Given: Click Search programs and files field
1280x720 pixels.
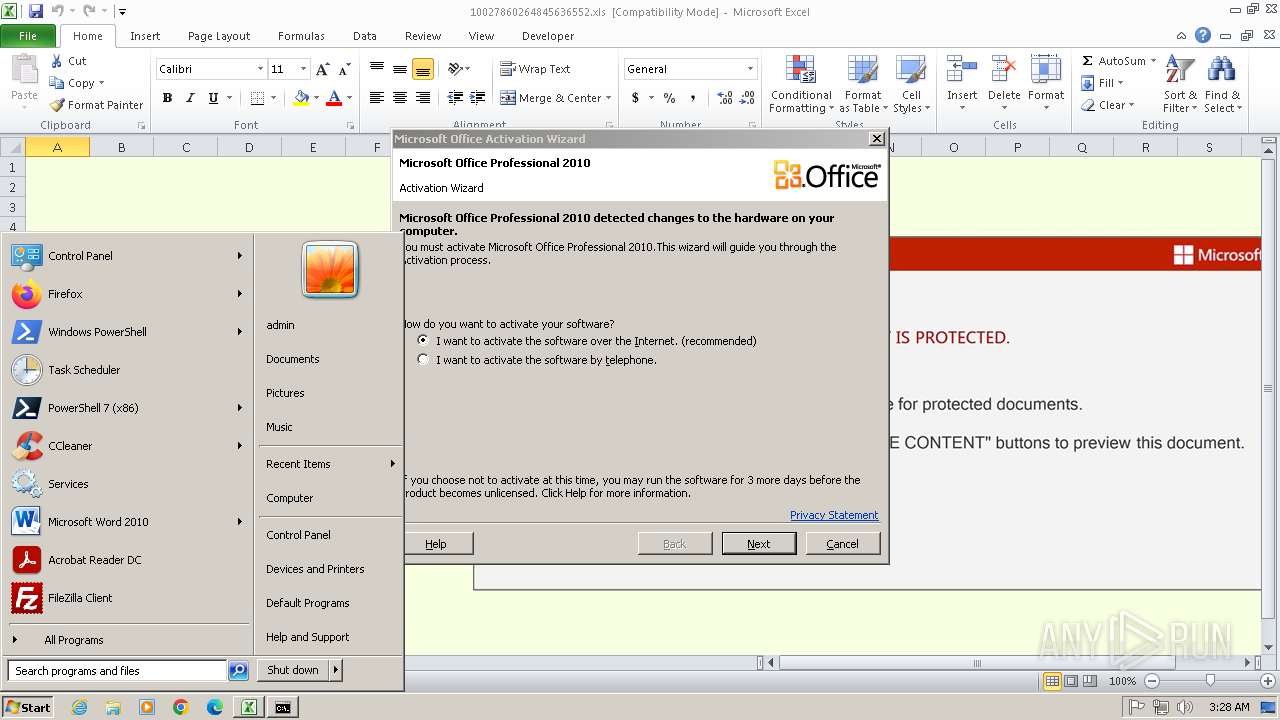Looking at the screenshot, I should 117,671.
